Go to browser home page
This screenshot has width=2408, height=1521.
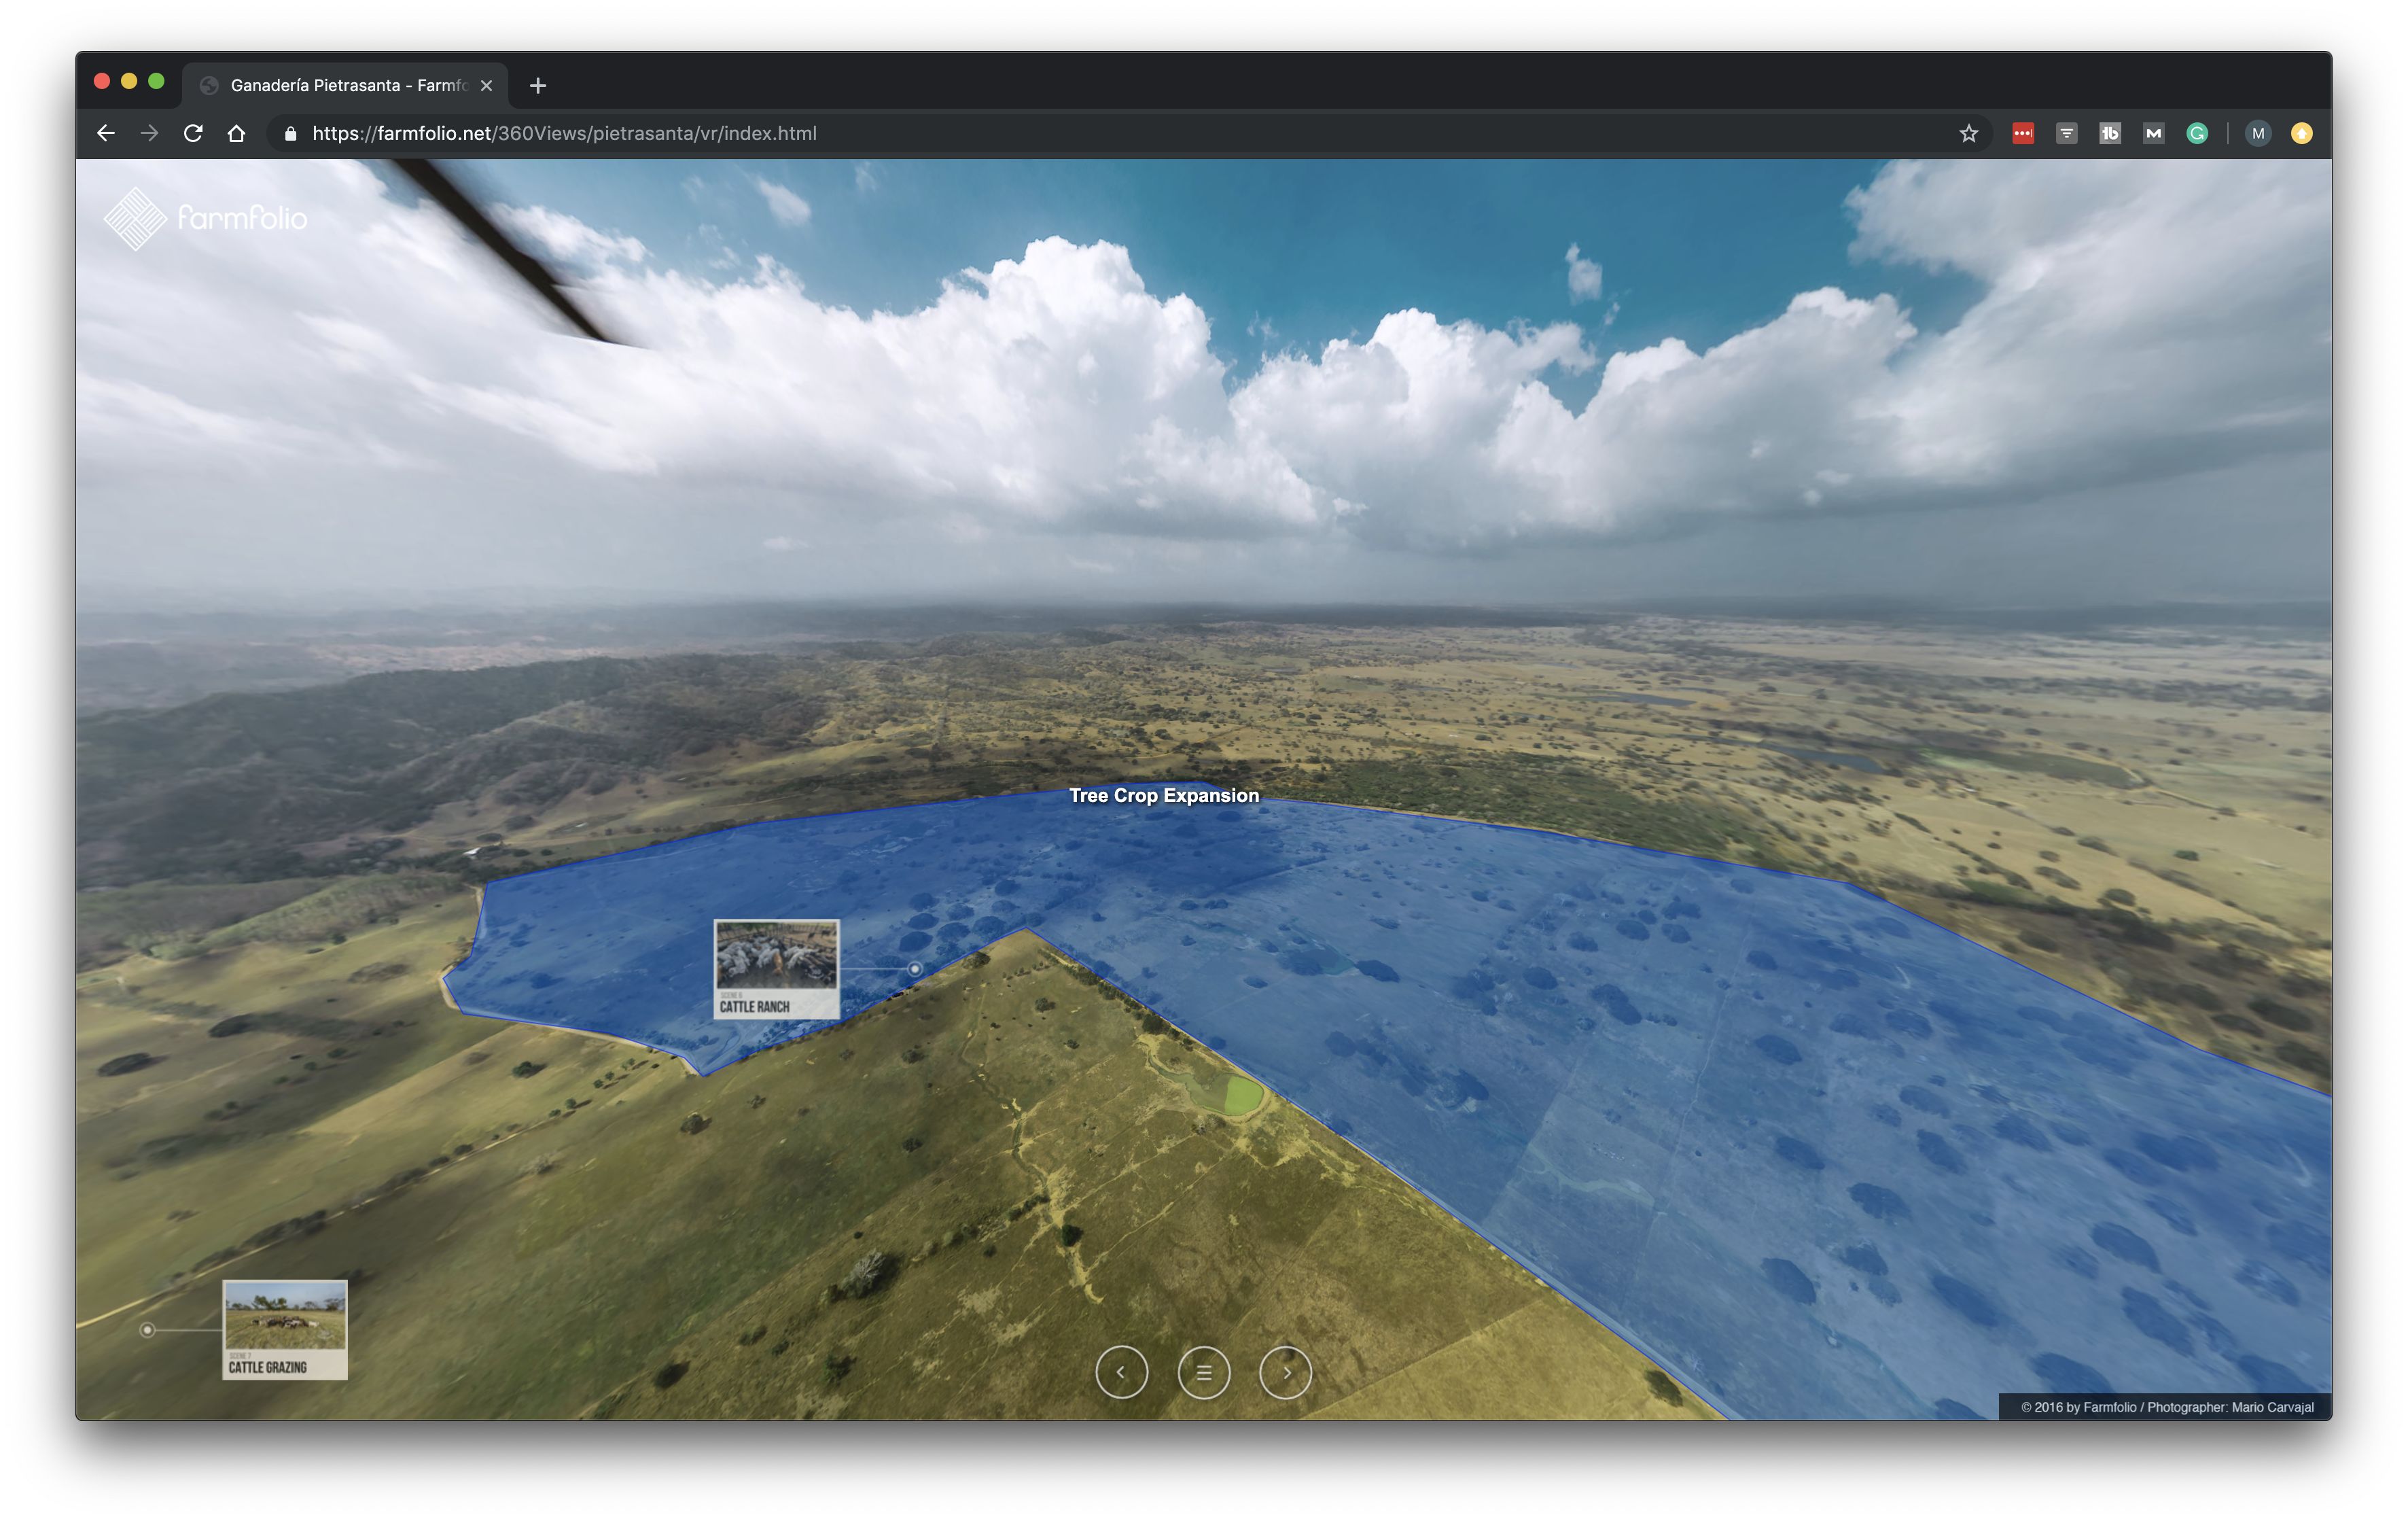click(x=236, y=133)
